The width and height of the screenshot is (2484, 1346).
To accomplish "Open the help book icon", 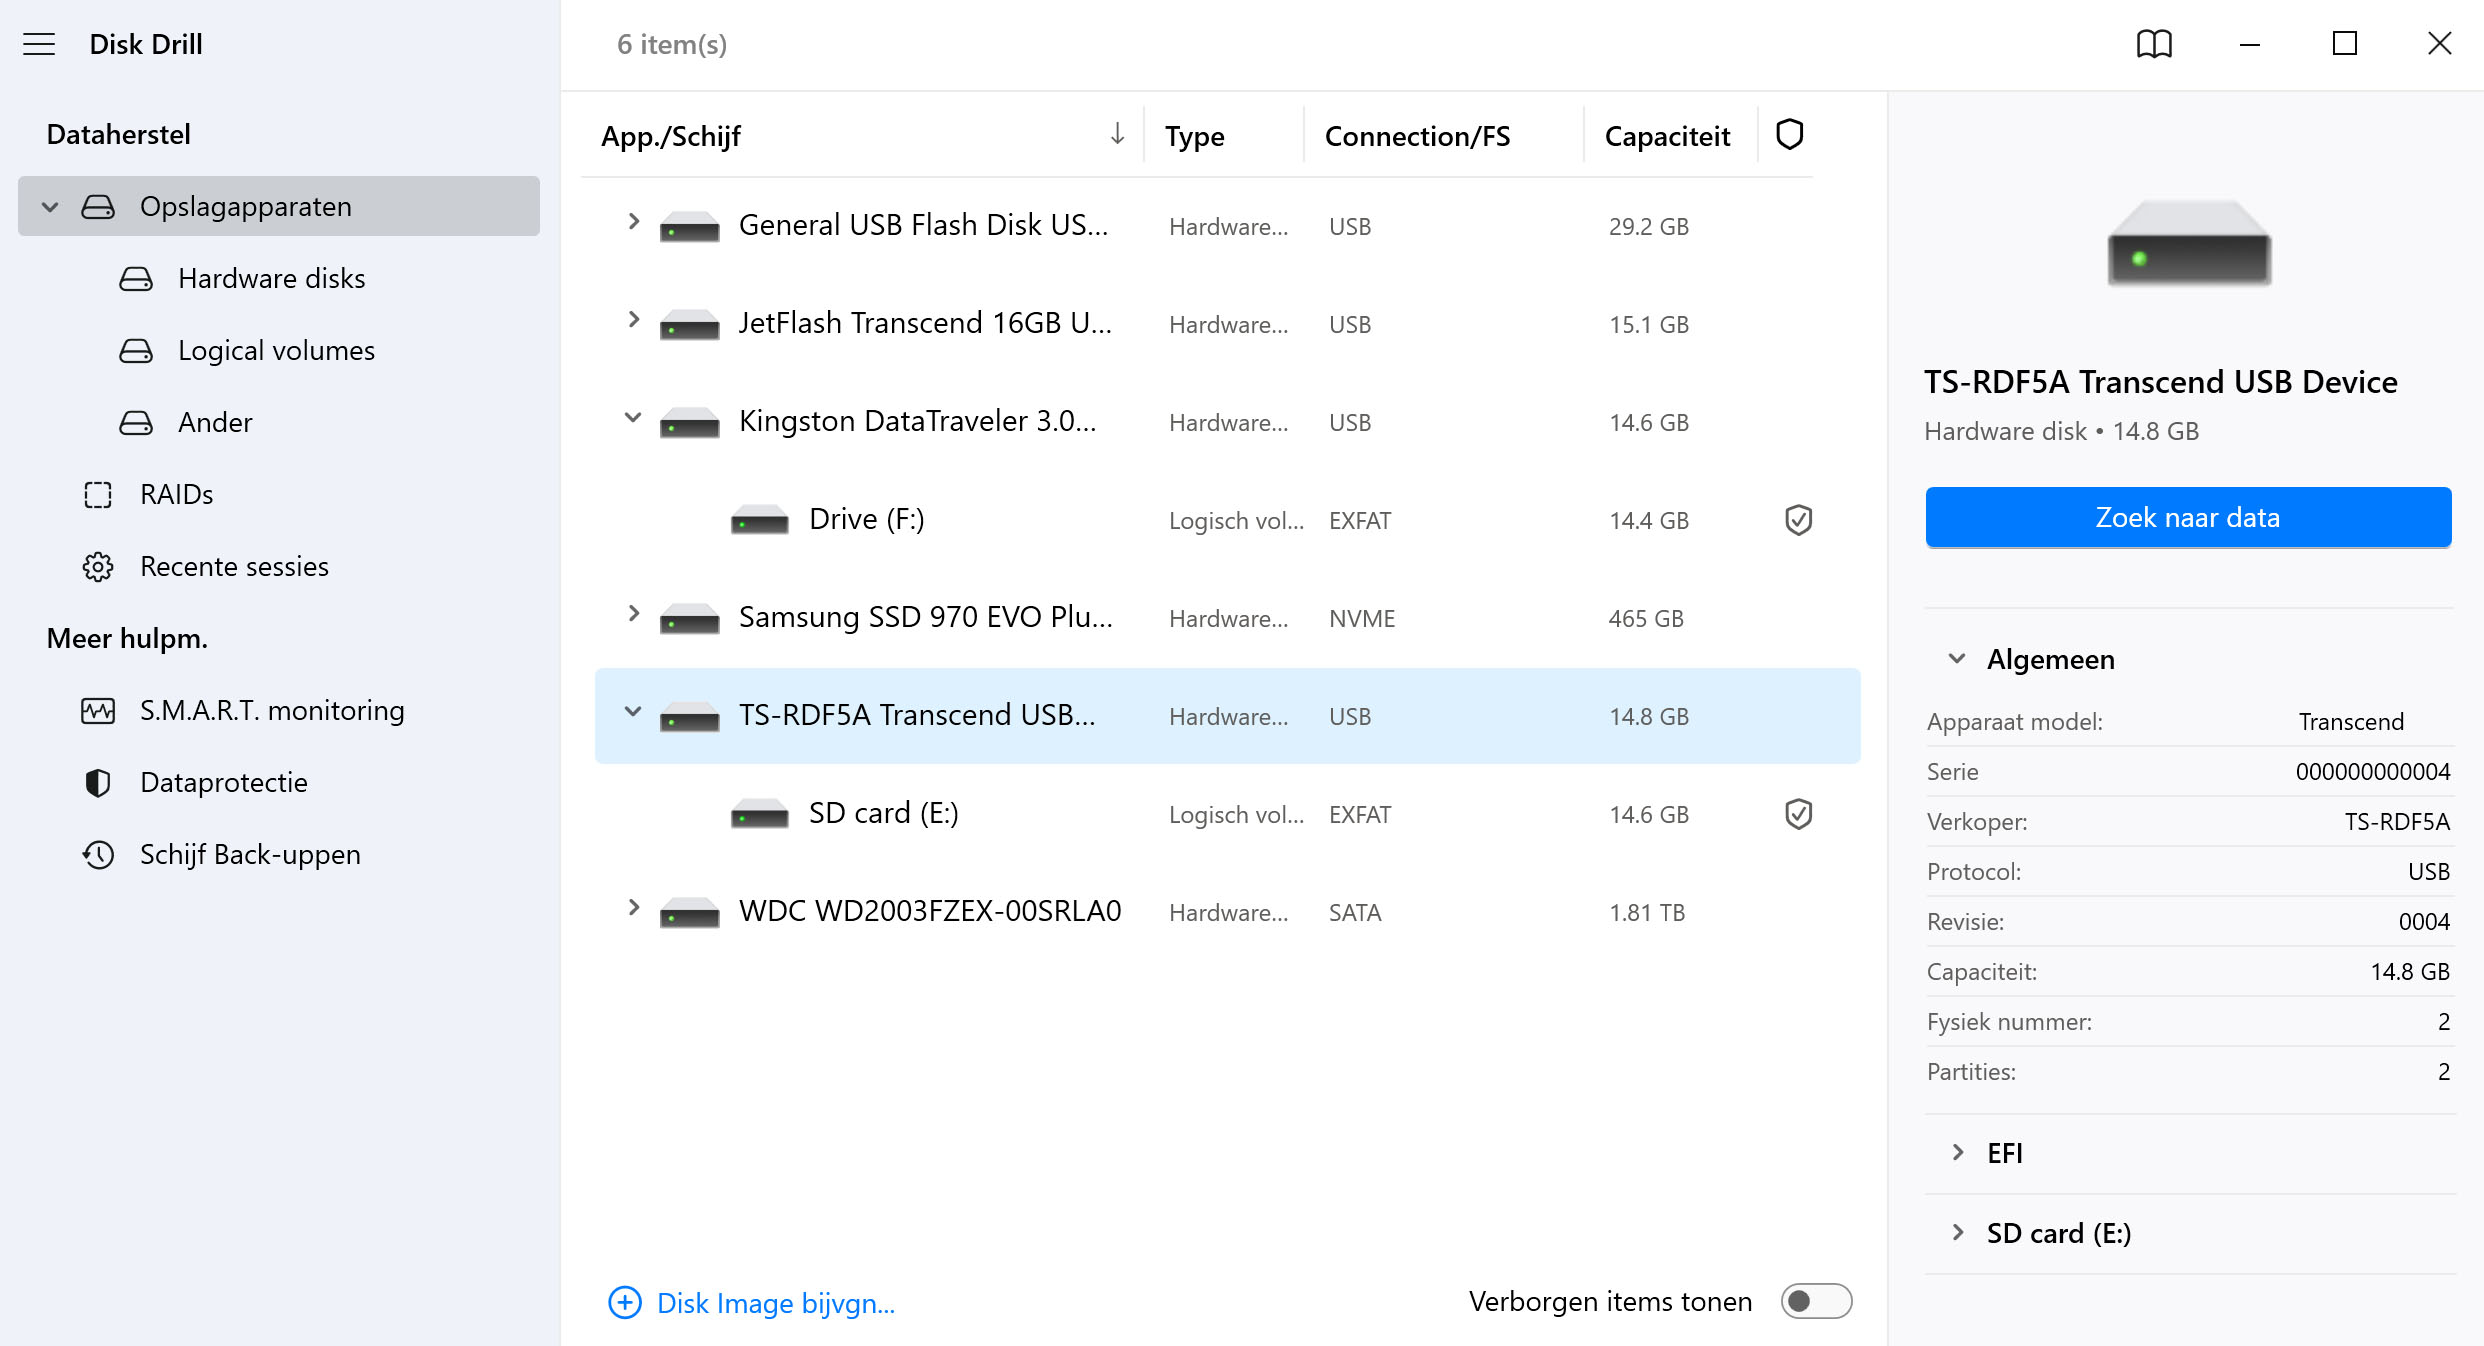I will pyautogui.click(x=2154, y=44).
